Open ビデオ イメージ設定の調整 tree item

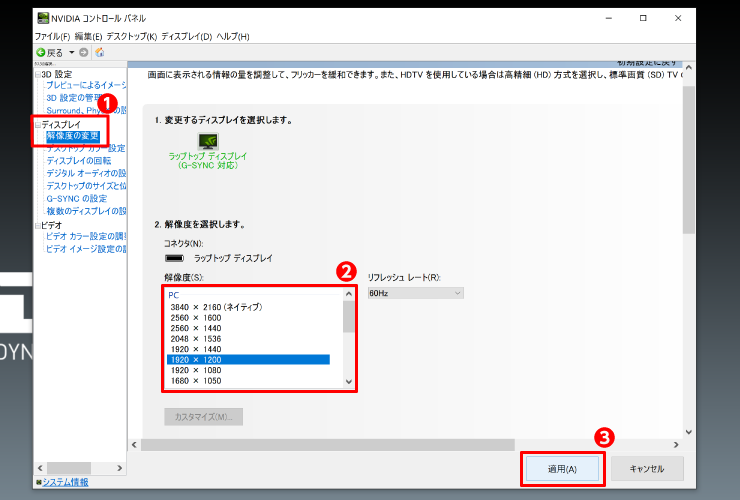pyautogui.click(x=86, y=249)
